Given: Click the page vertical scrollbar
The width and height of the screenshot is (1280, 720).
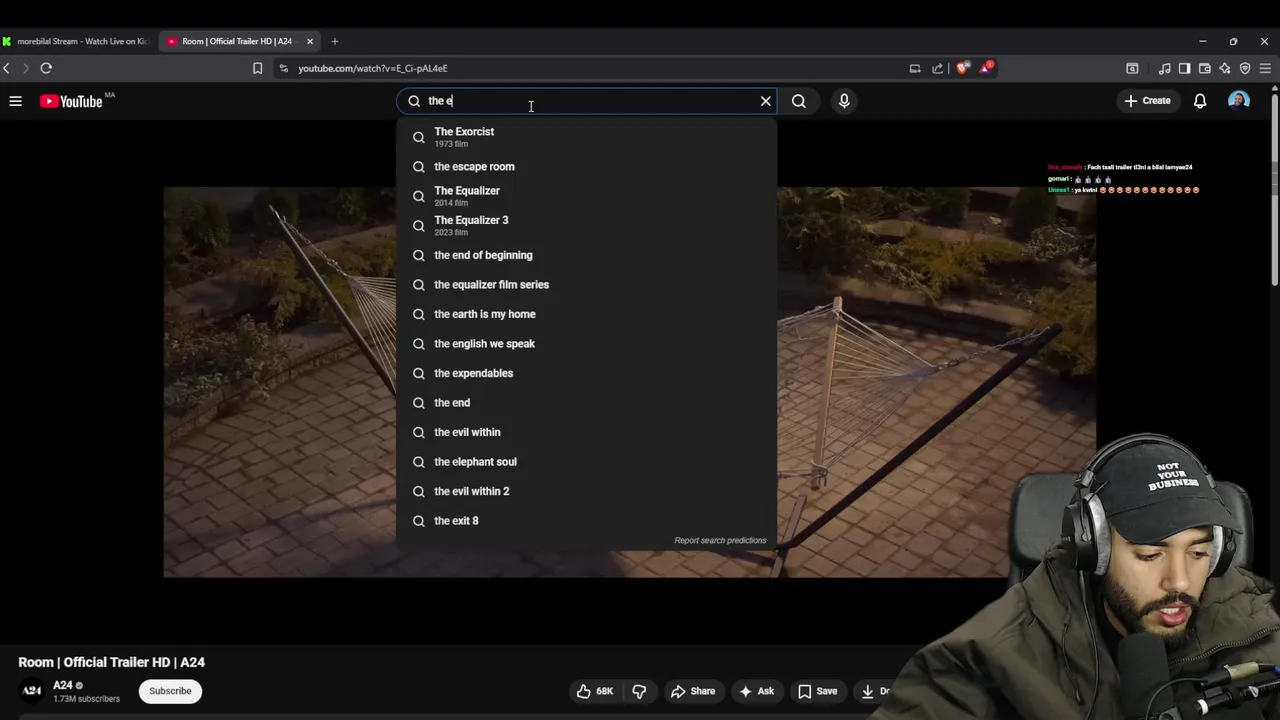Looking at the screenshot, I should [x=1274, y=190].
